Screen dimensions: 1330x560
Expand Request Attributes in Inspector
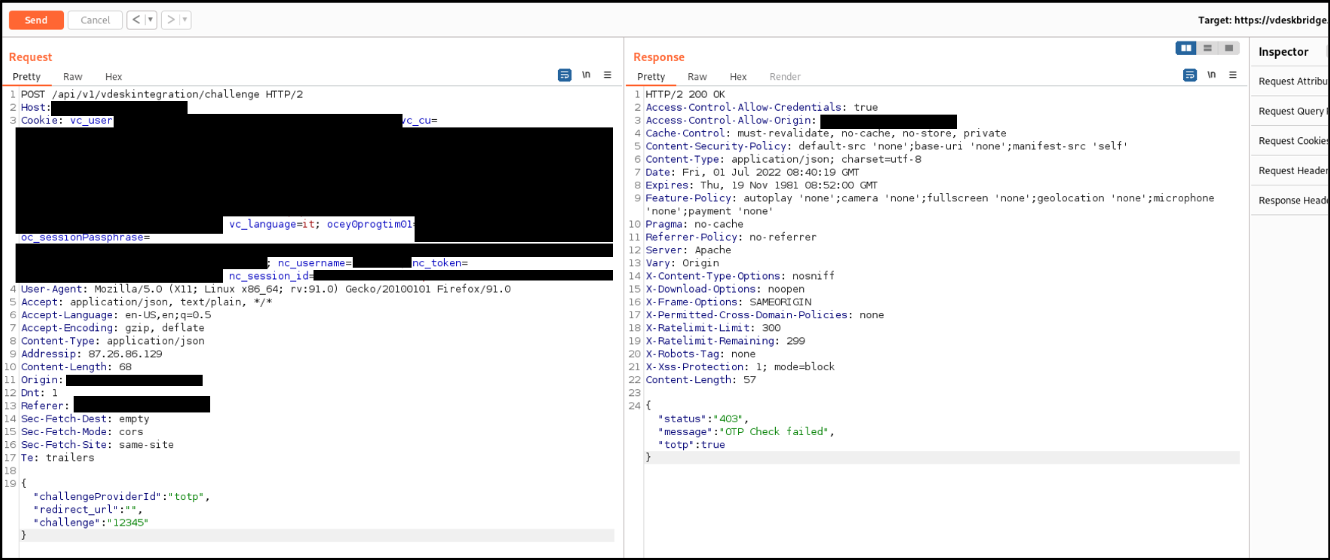tap(1290, 82)
